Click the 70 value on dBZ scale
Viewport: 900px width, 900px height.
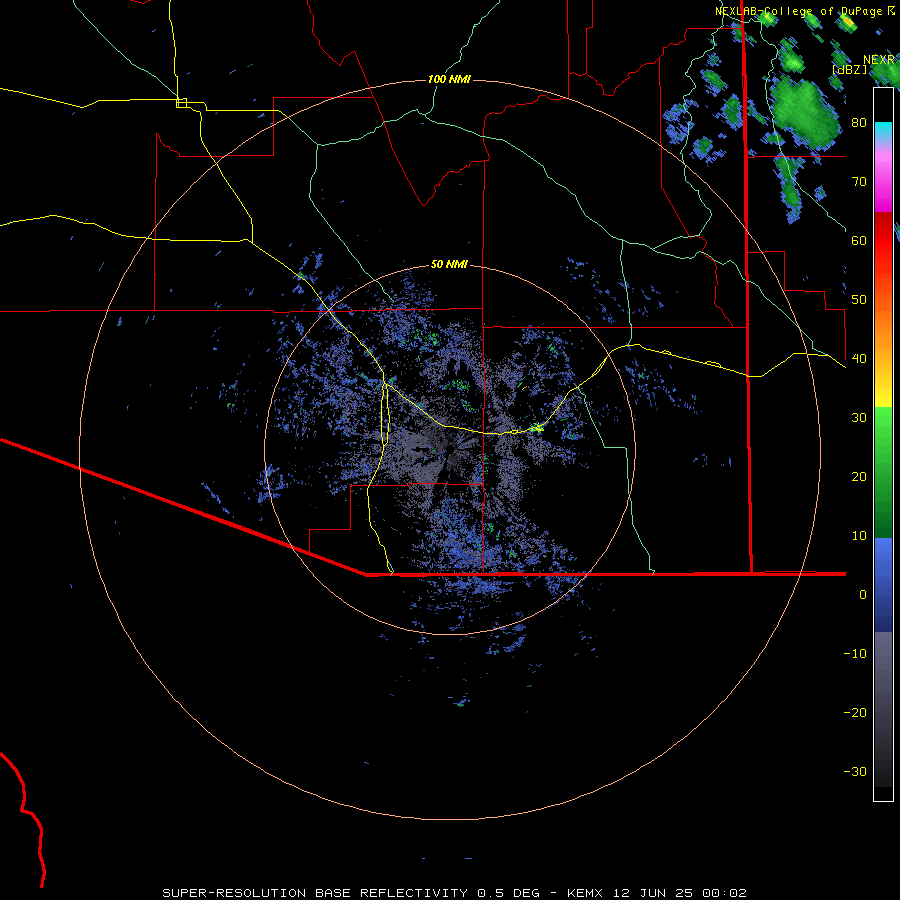pyautogui.click(x=859, y=181)
